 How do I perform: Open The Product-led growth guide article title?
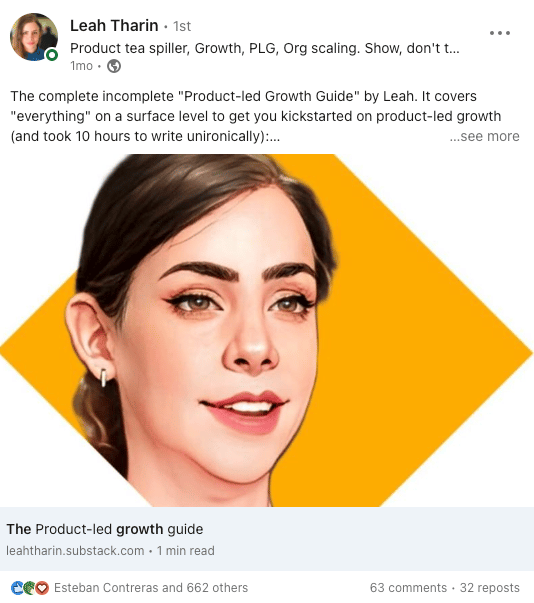point(105,529)
